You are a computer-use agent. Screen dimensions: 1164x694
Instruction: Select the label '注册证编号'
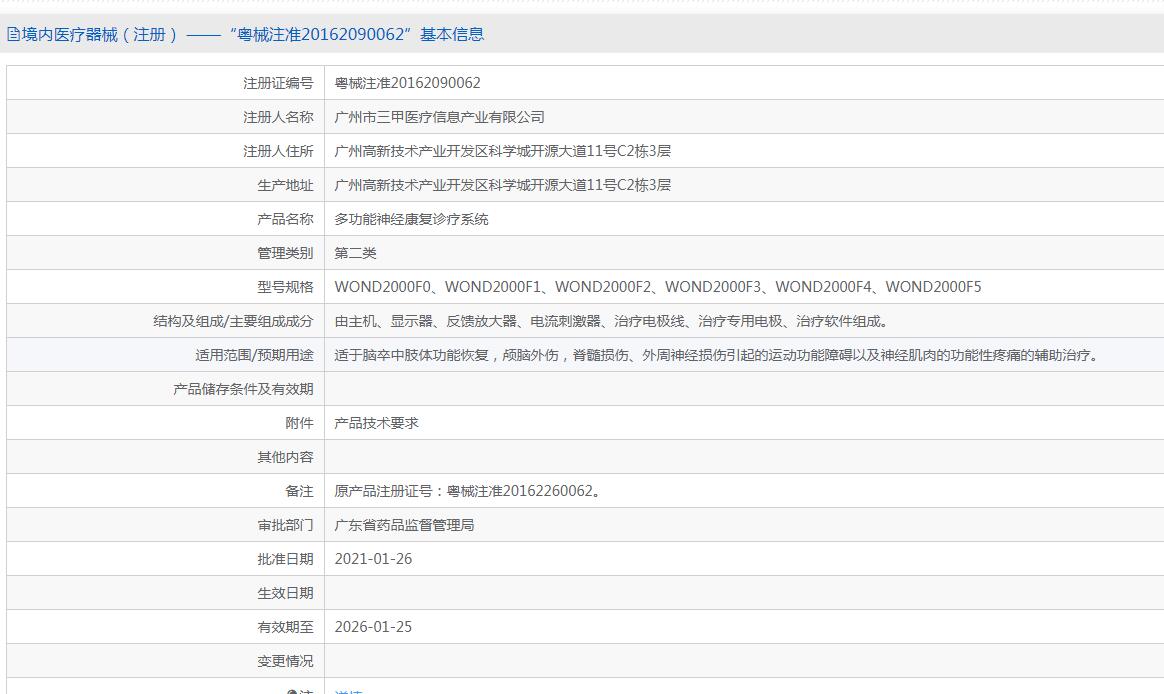[278, 83]
